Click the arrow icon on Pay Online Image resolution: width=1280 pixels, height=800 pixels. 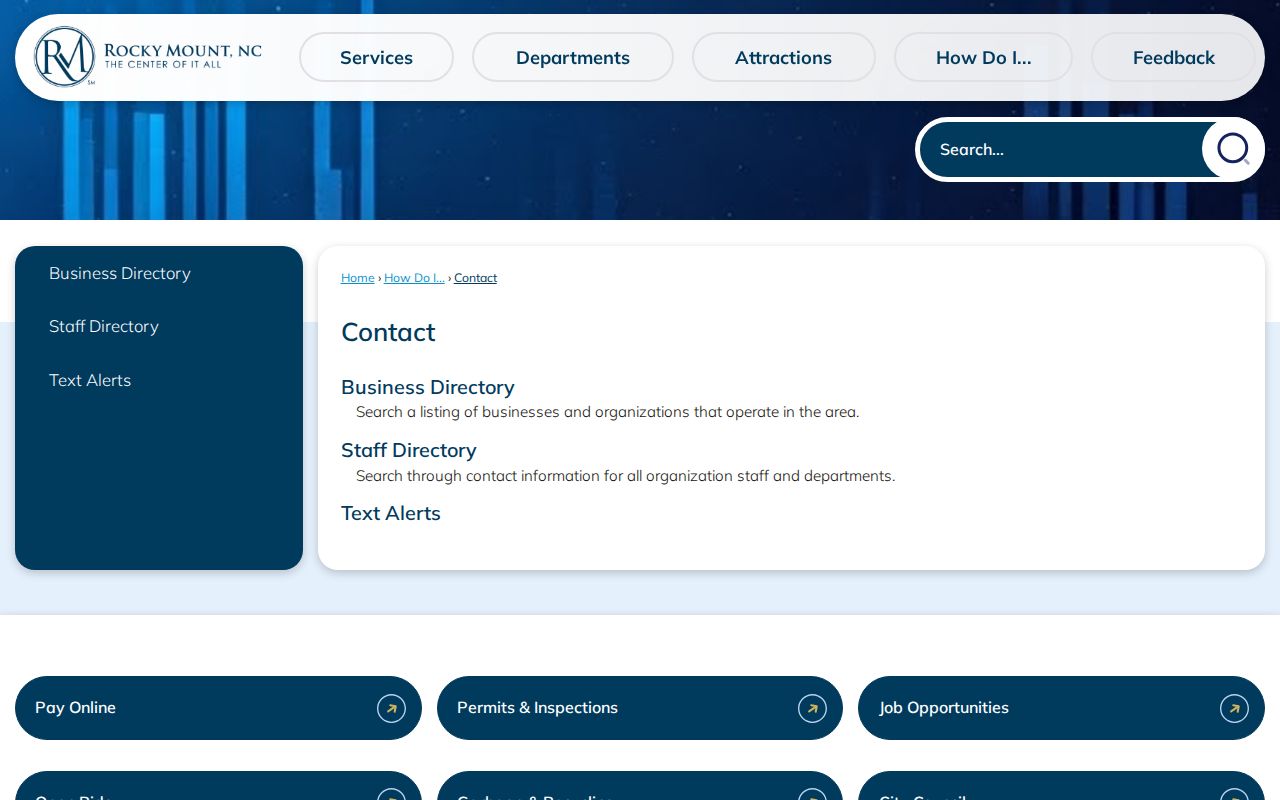pyautogui.click(x=391, y=708)
